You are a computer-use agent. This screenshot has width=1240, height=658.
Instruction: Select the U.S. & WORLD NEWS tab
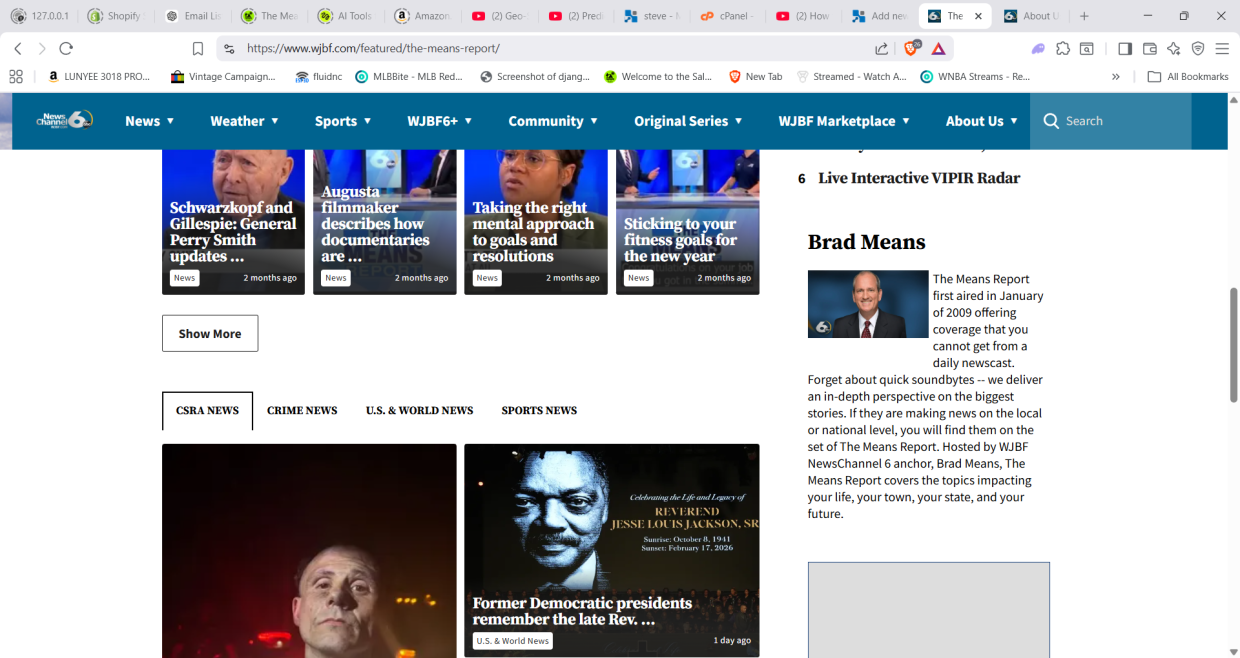(419, 410)
